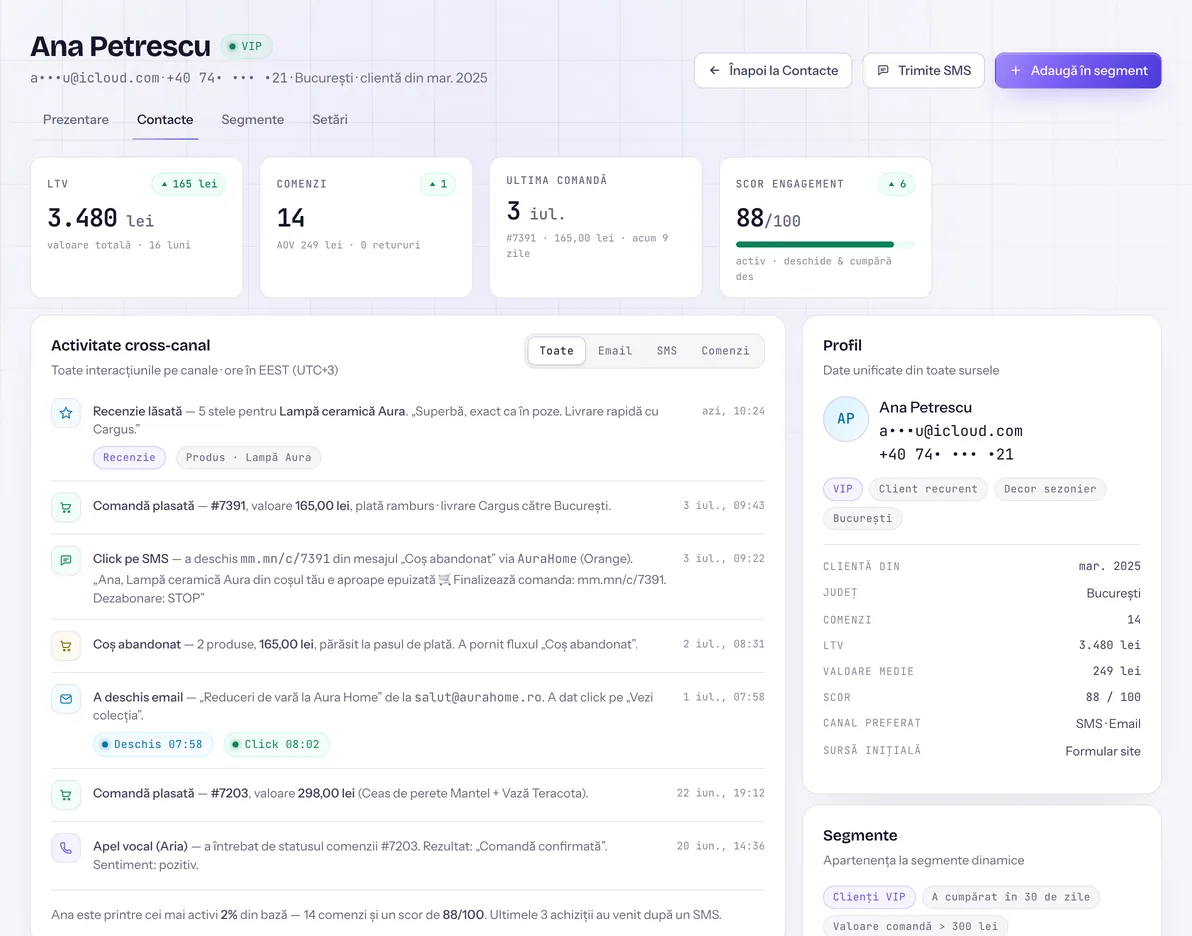Click the VIP tag in the Profil card
Viewport: 1192px width, 936px height.
842,489
